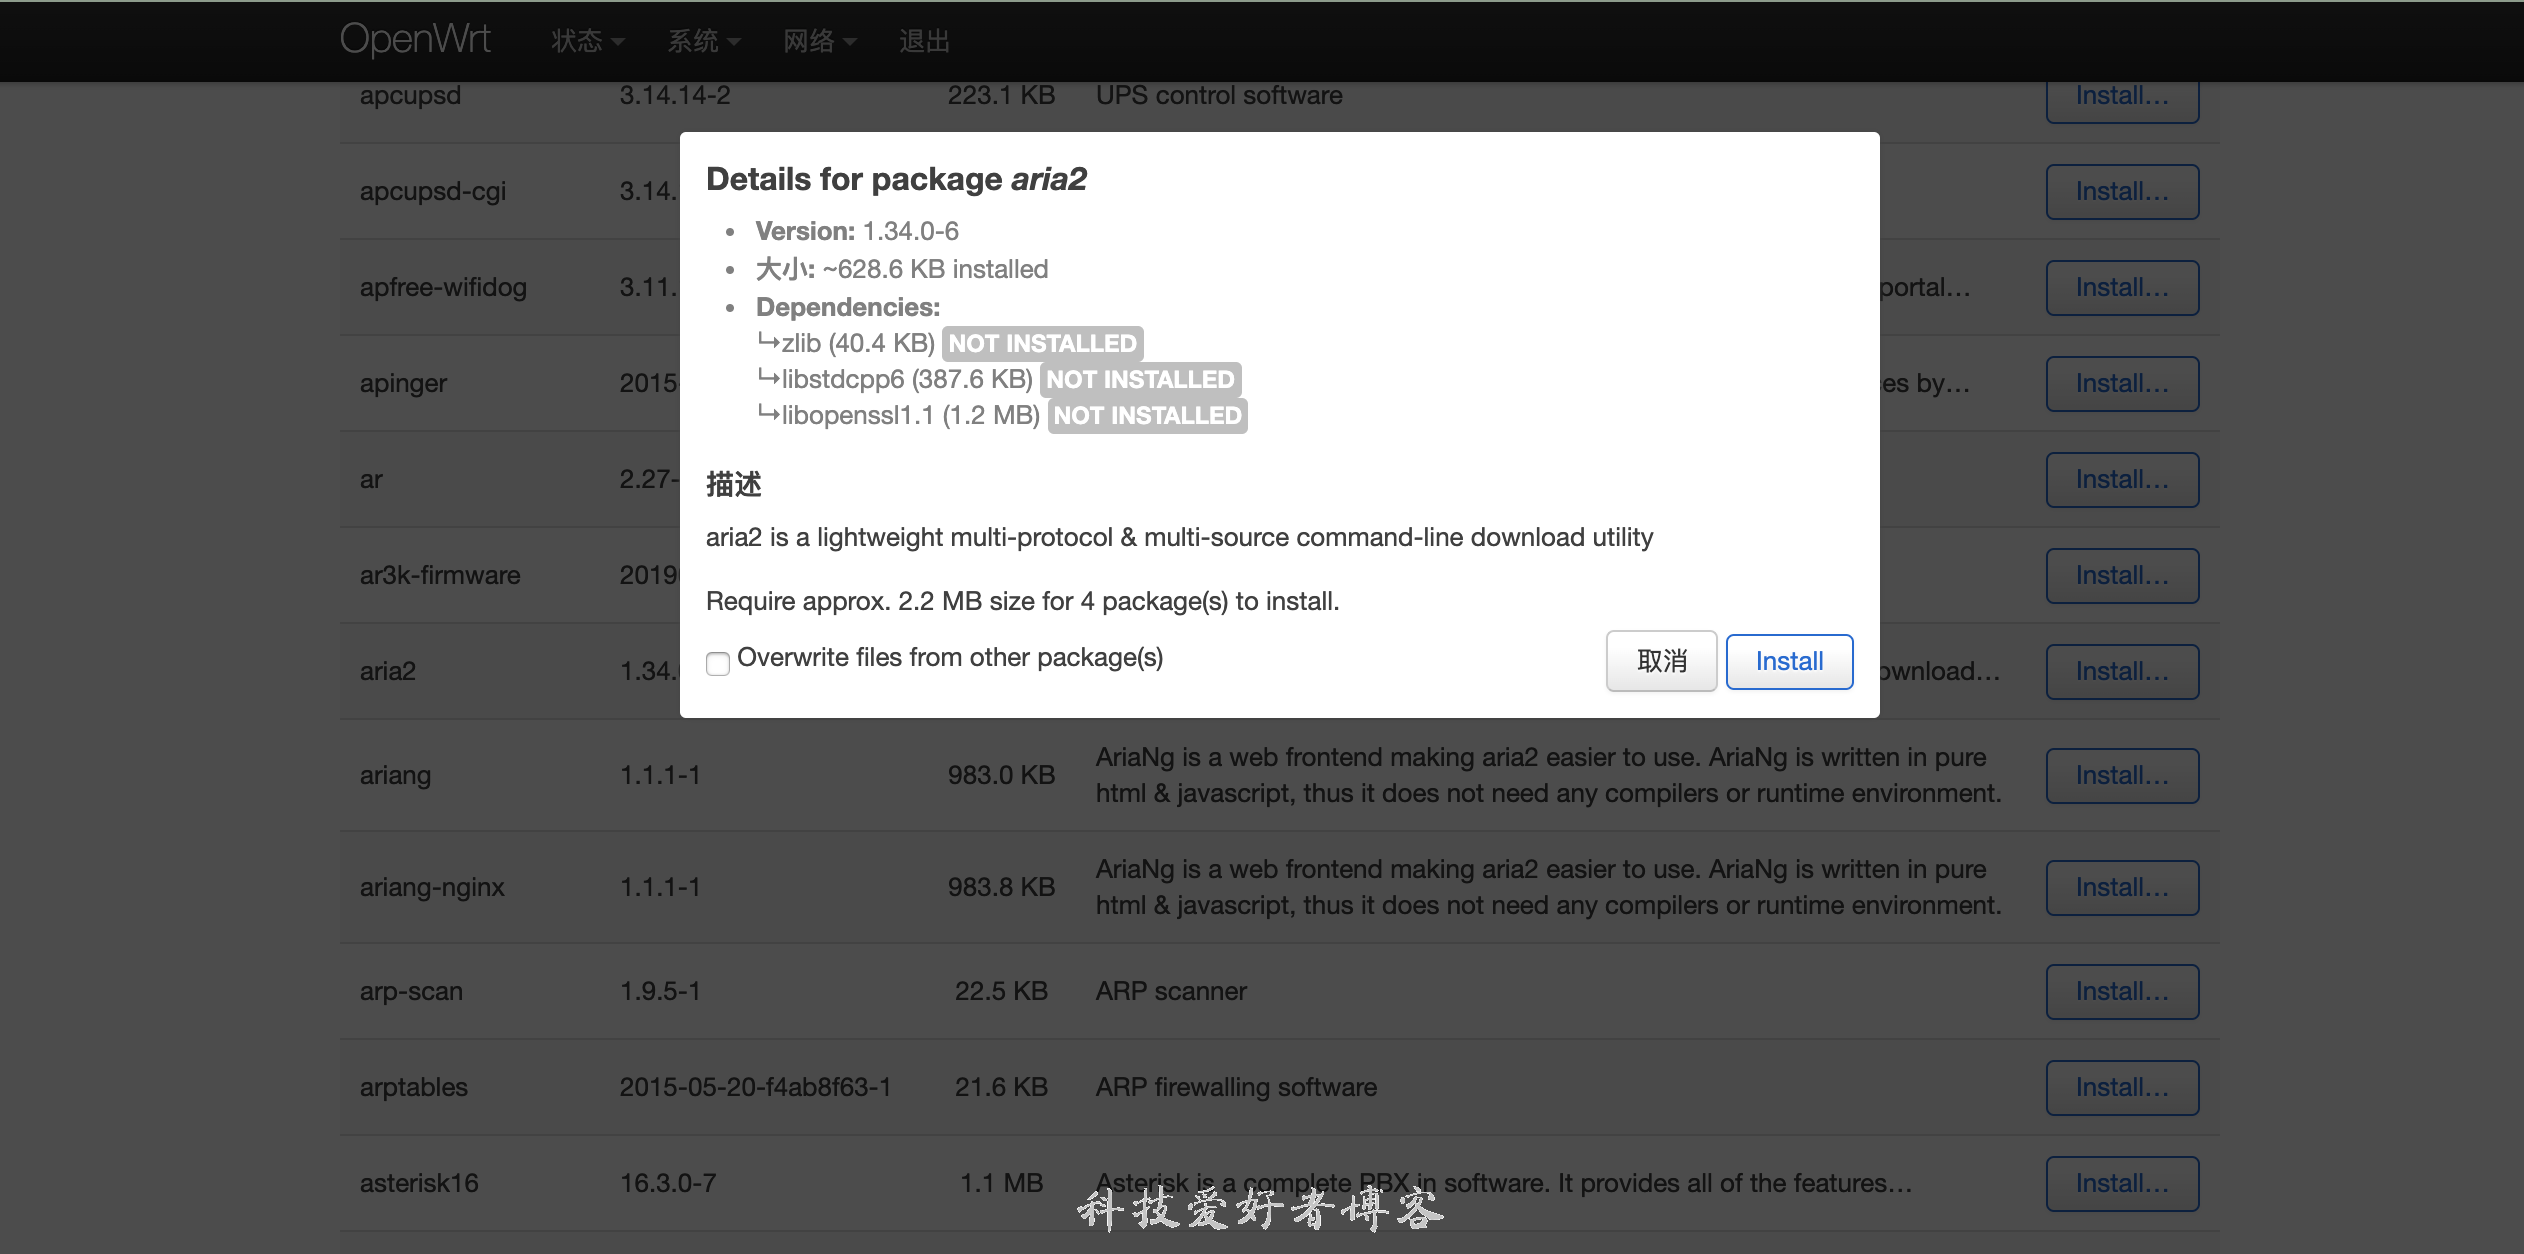2524x1254 pixels.
Task: Select the 223.1 KB size of apcupsd
Action: 1001,96
